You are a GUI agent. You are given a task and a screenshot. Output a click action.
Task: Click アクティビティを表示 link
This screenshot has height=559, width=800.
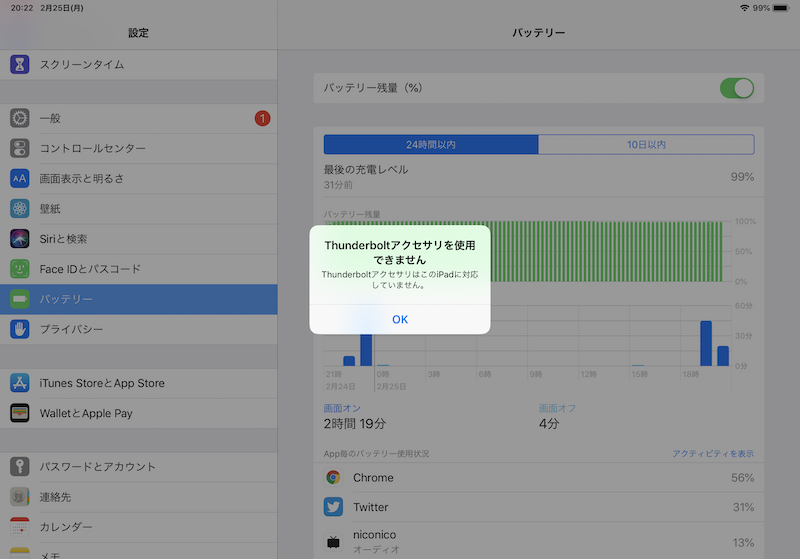click(x=713, y=454)
